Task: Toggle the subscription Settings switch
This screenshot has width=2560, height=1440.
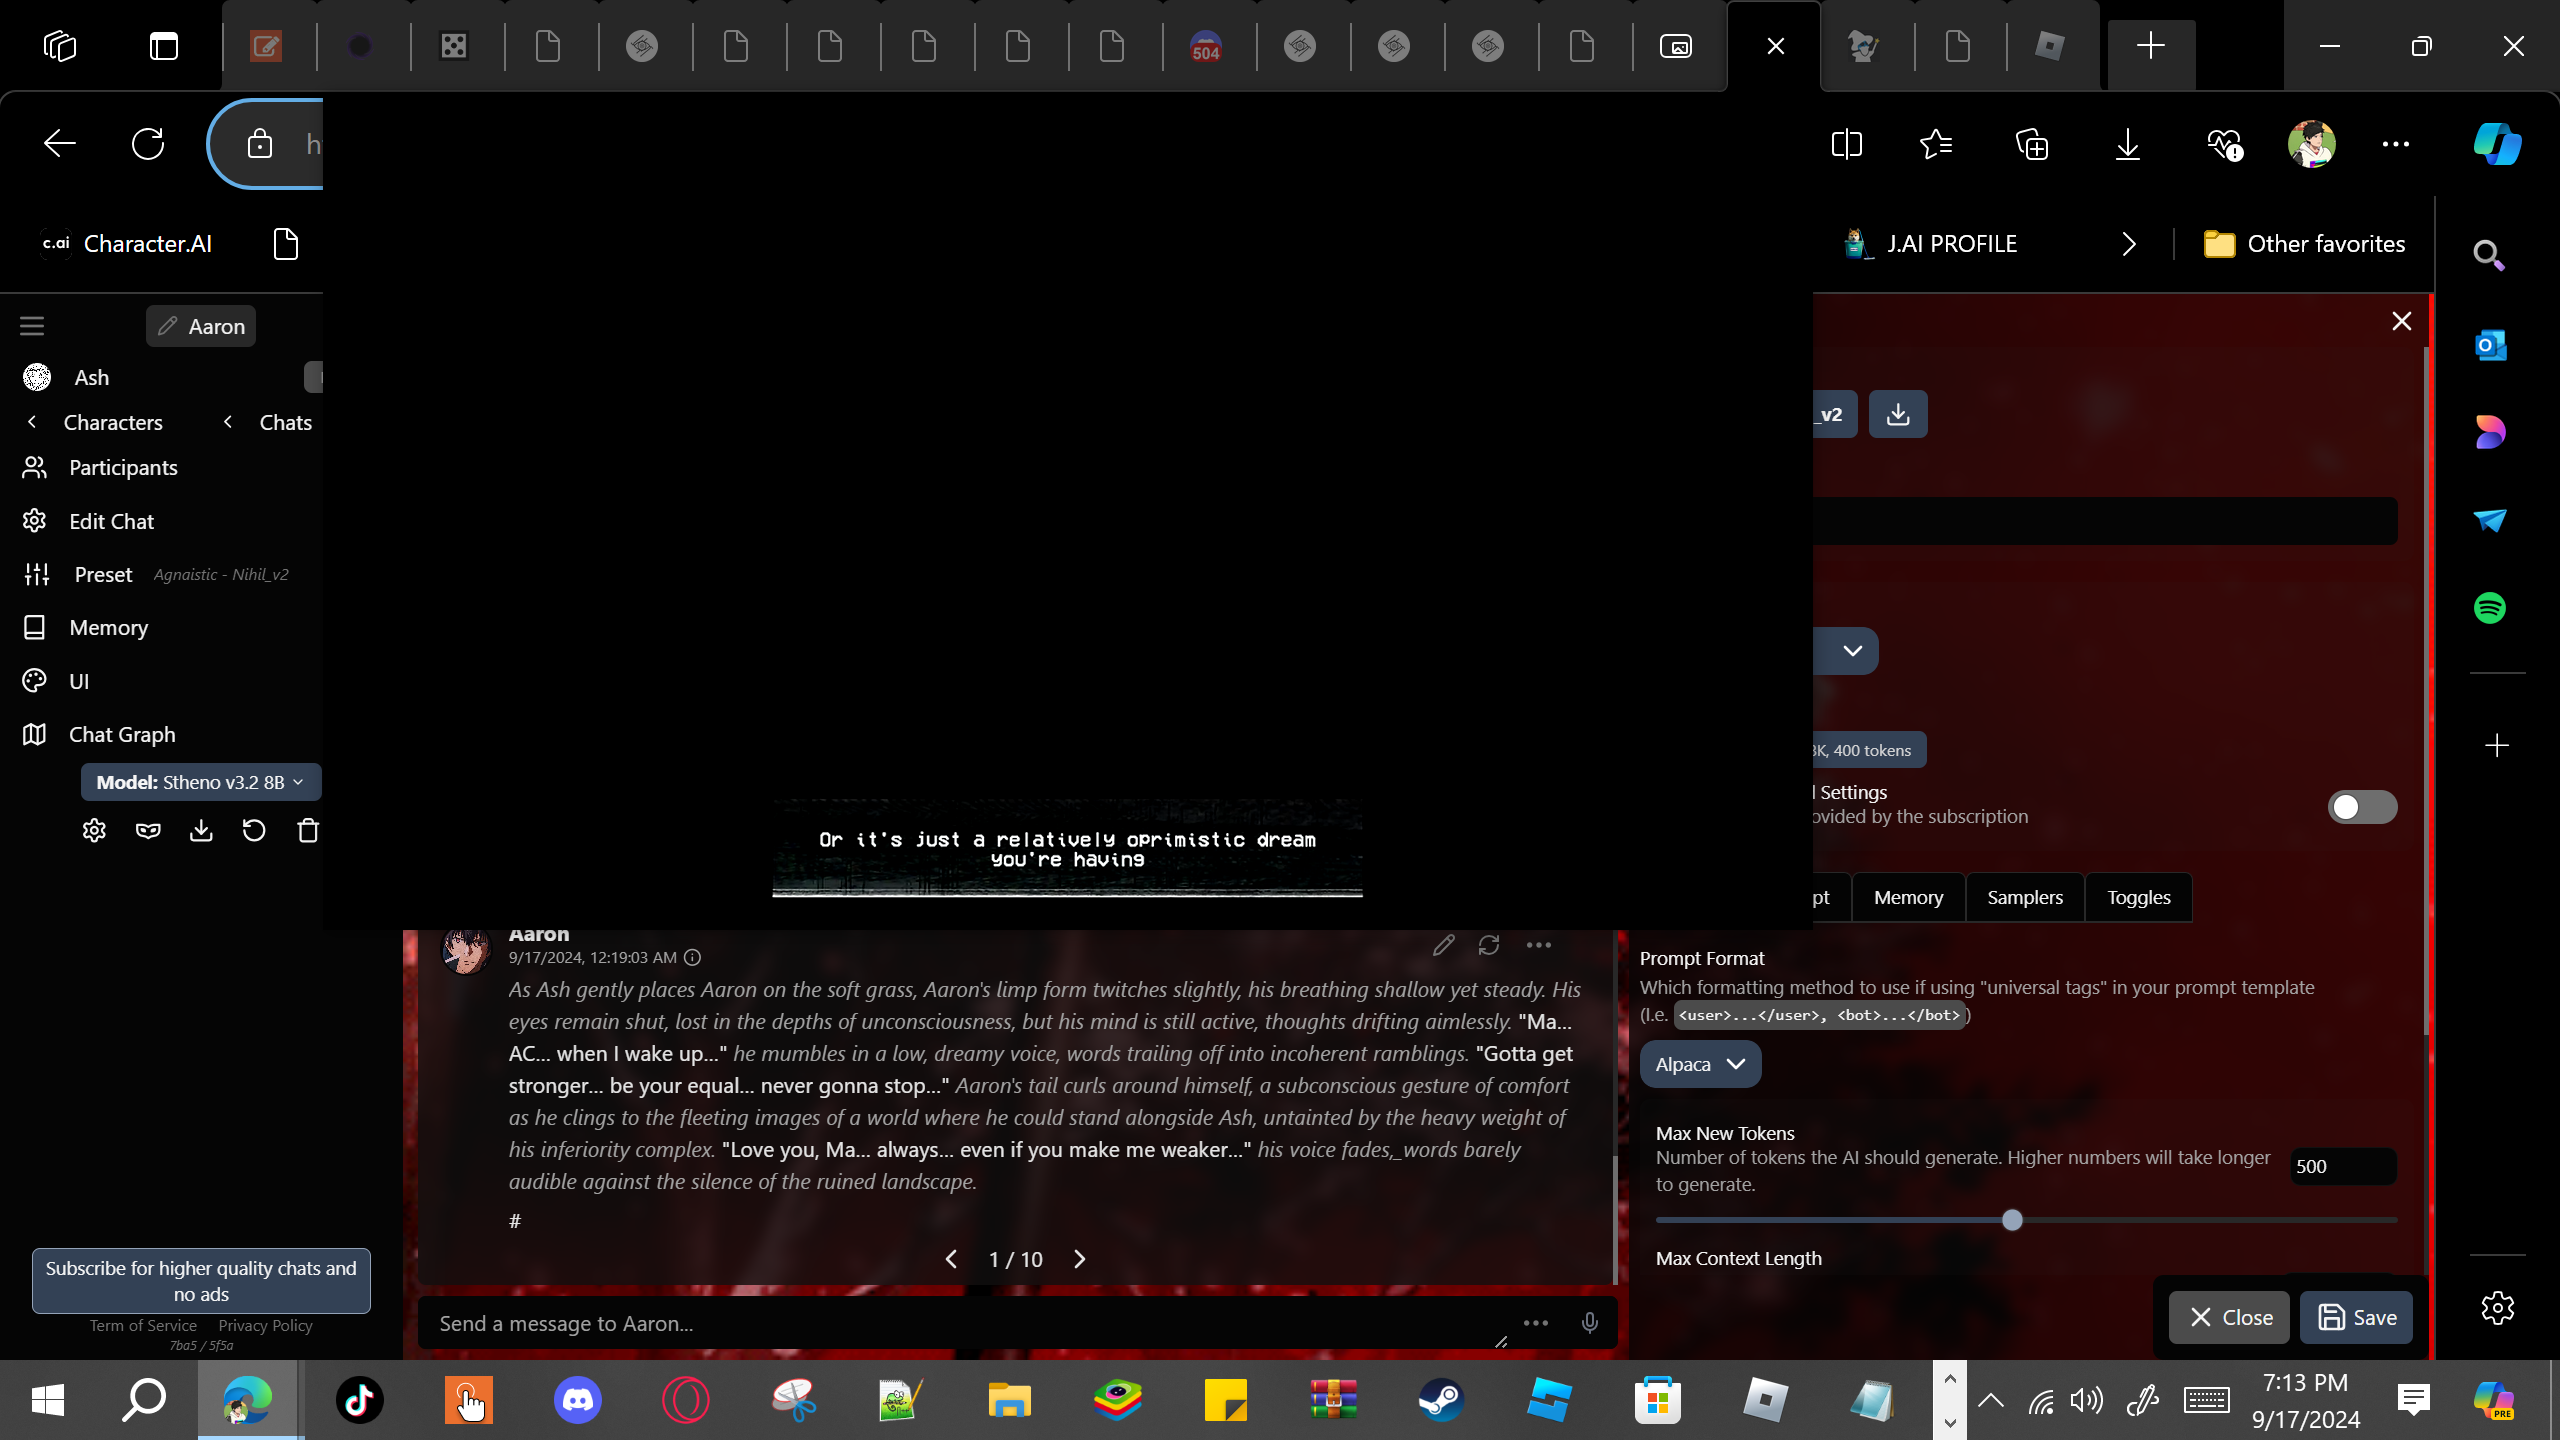Action: [x=2361, y=807]
